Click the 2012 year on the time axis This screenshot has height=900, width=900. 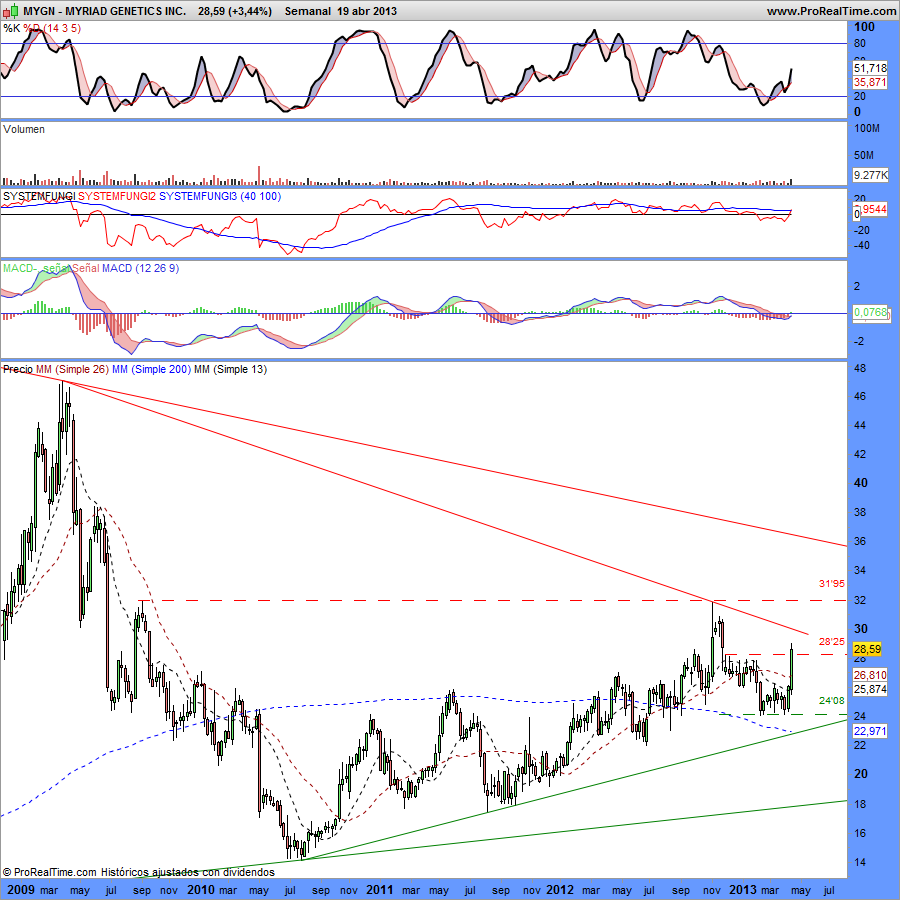(560, 890)
